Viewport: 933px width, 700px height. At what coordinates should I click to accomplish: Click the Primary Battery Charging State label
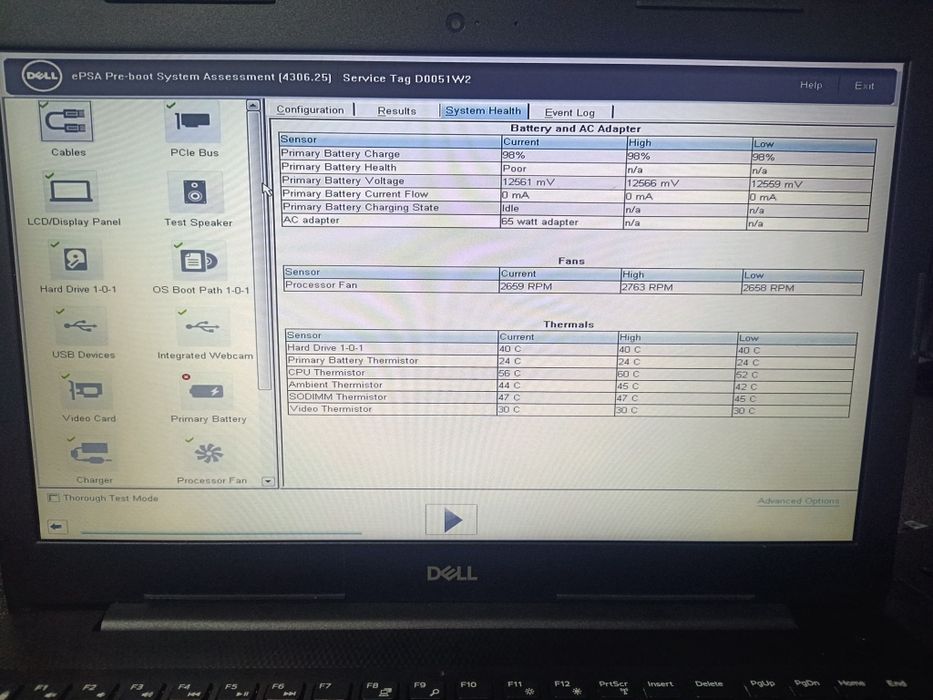click(x=361, y=207)
